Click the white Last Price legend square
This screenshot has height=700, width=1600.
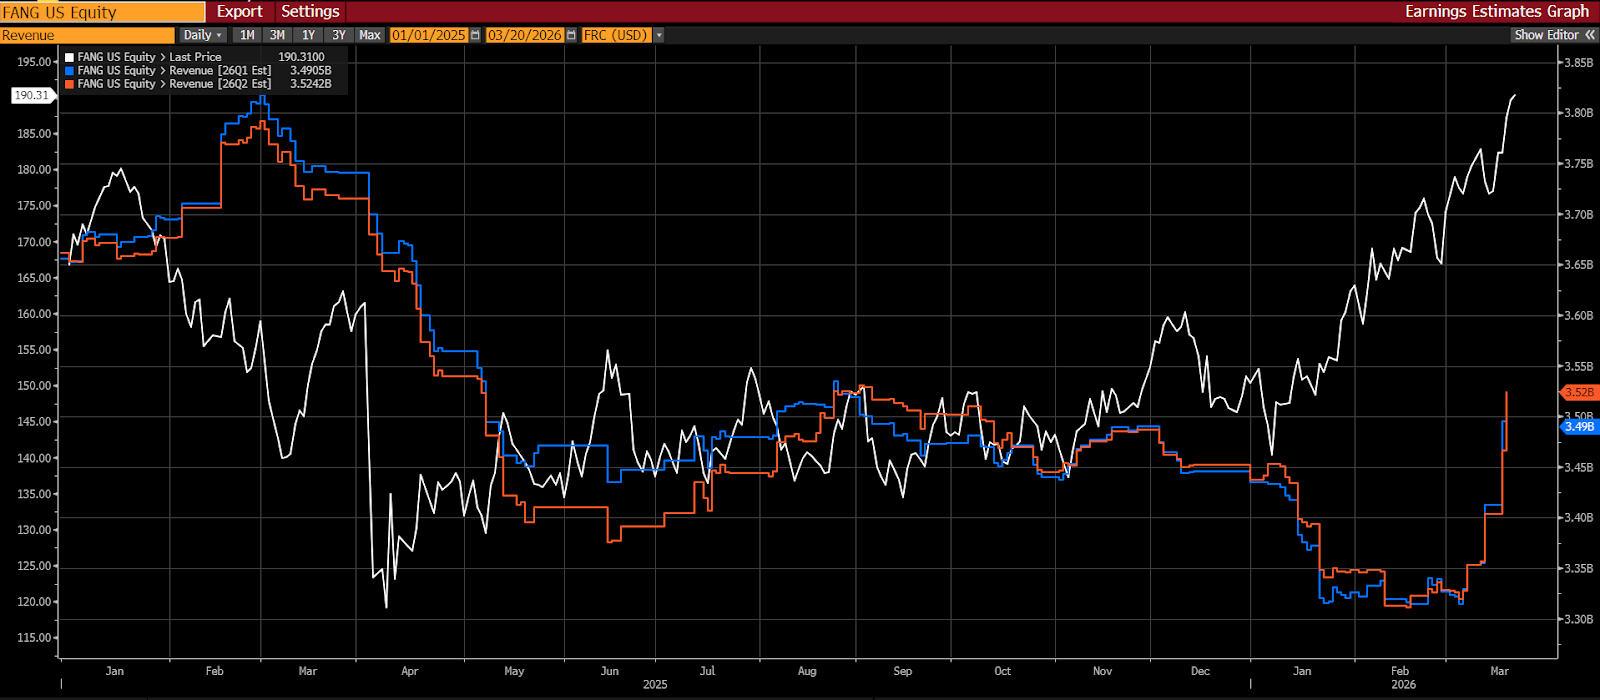pos(69,58)
